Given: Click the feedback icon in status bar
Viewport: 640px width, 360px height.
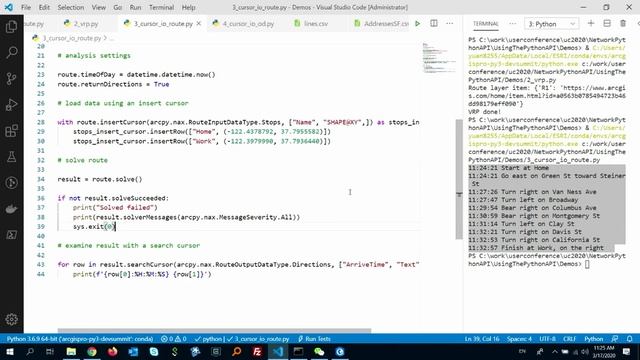Looking at the screenshot, I should click(x=615, y=339).
